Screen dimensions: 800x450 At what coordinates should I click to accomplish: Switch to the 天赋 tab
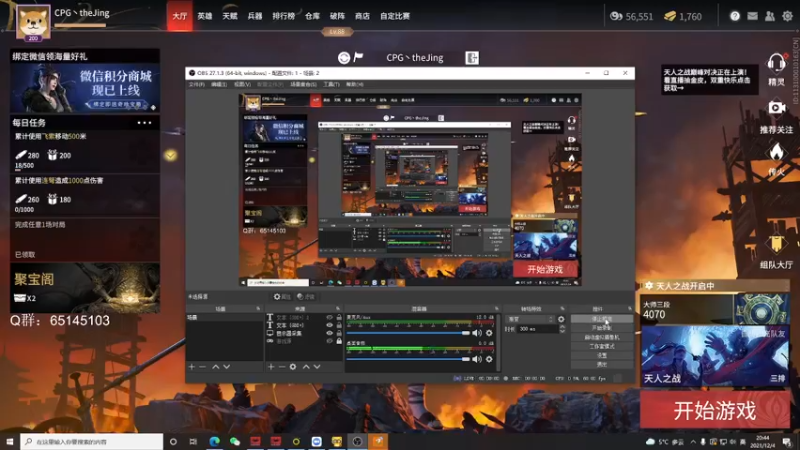pos(230,16)
